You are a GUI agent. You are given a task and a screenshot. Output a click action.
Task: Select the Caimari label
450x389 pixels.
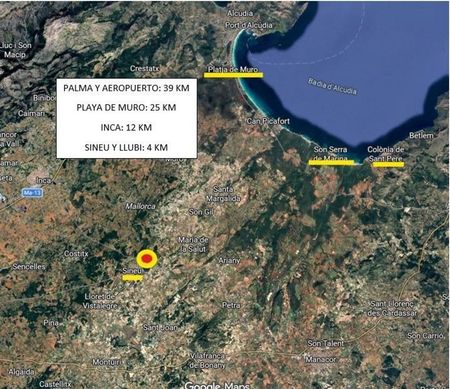31,113
